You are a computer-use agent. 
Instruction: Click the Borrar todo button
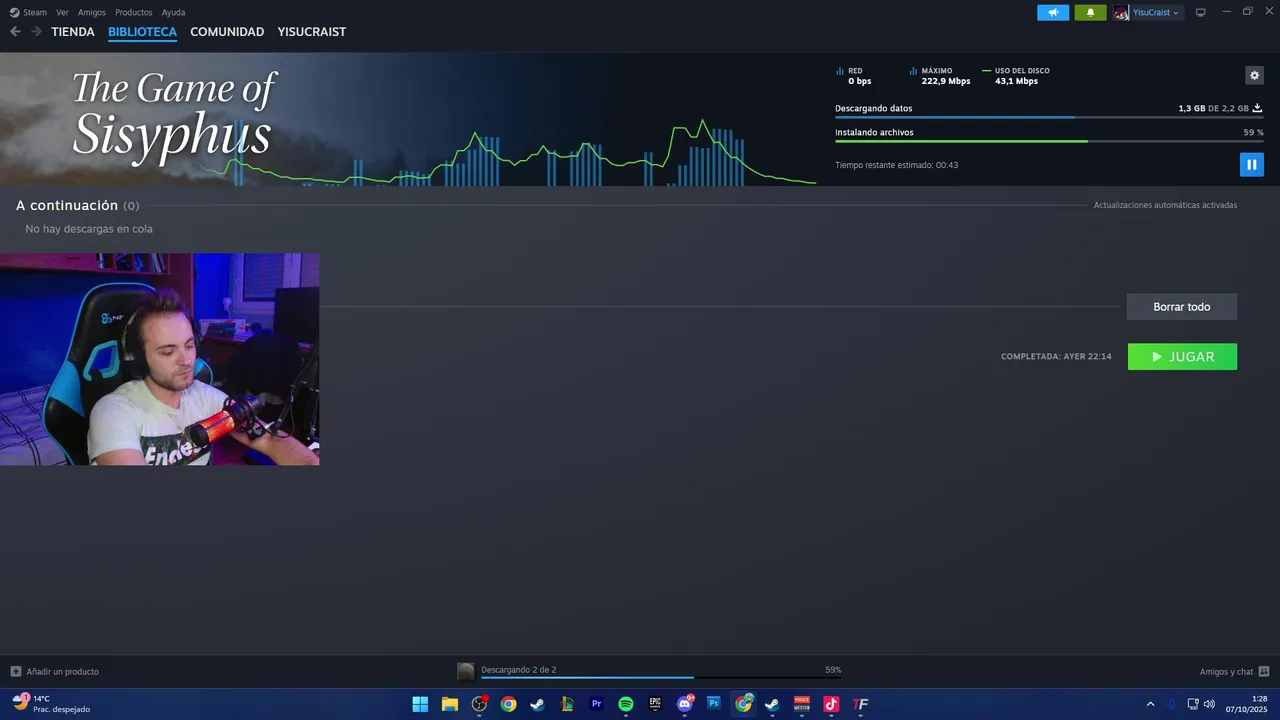[1181, 307]
